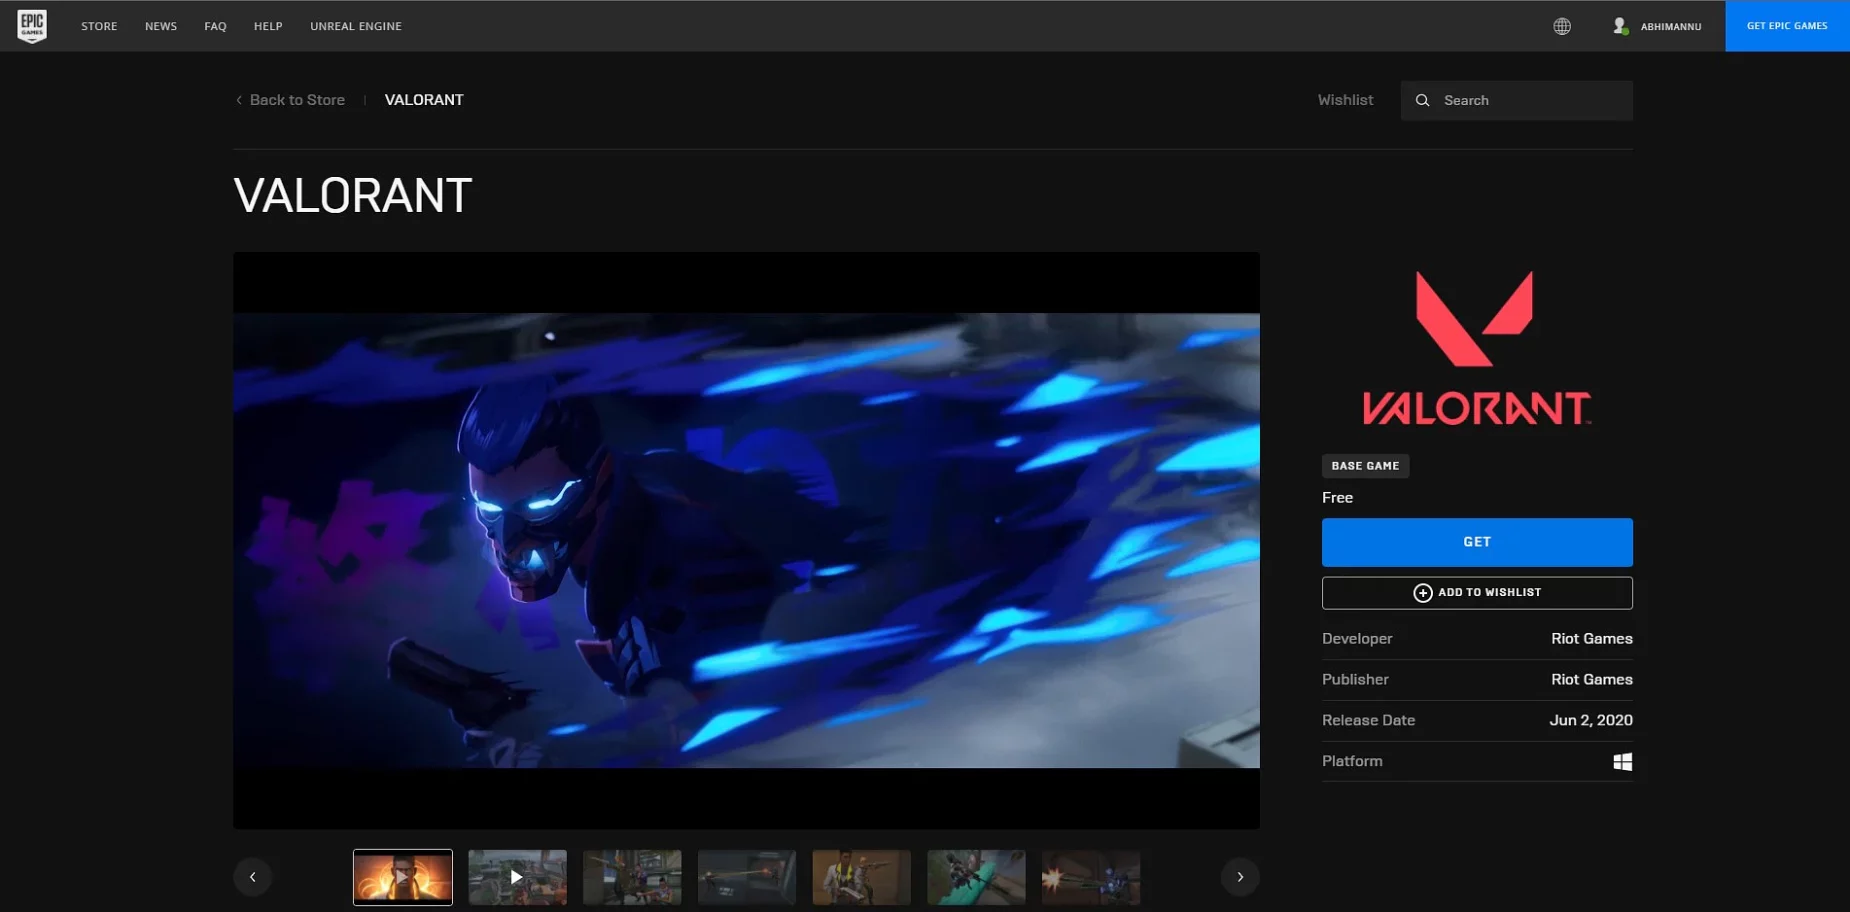Focus the Search input field
This screenshot has width=1850, height=912.
coord(1517,100)
